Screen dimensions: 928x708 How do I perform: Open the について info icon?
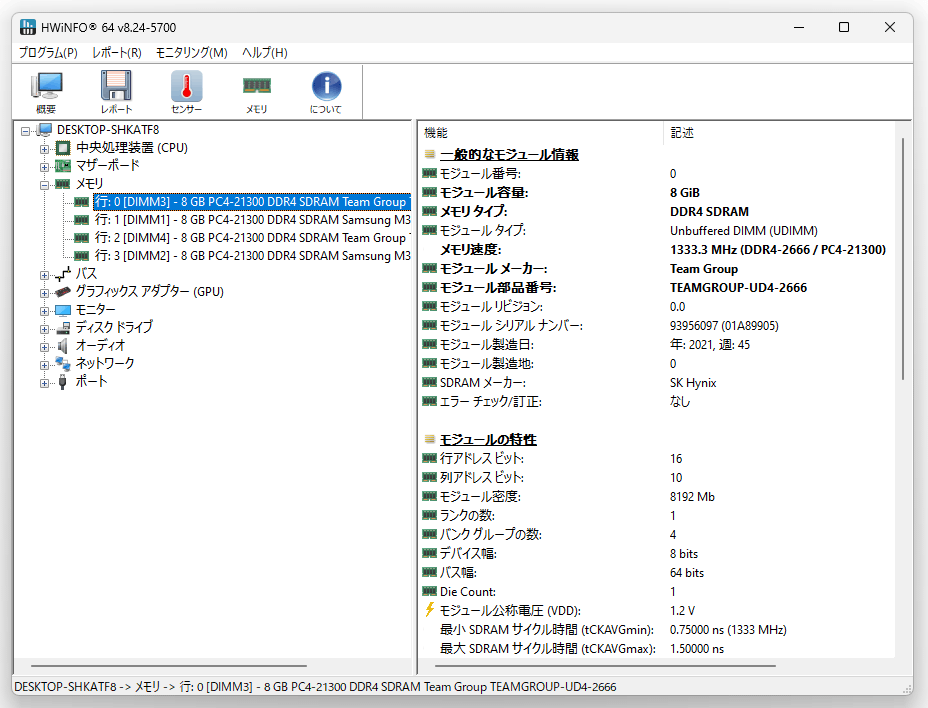point(326,92)
